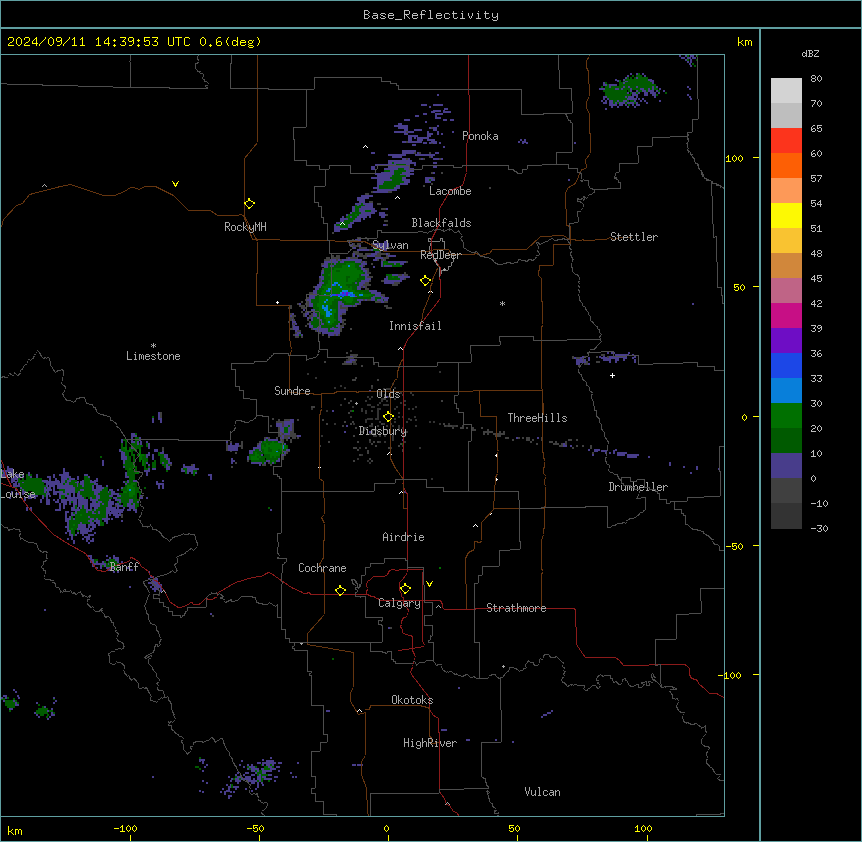The image size is (862, 842).
Task: Click the white asterisk east of Innisfail
Action: pyautogui.click(x=502, y=303)
